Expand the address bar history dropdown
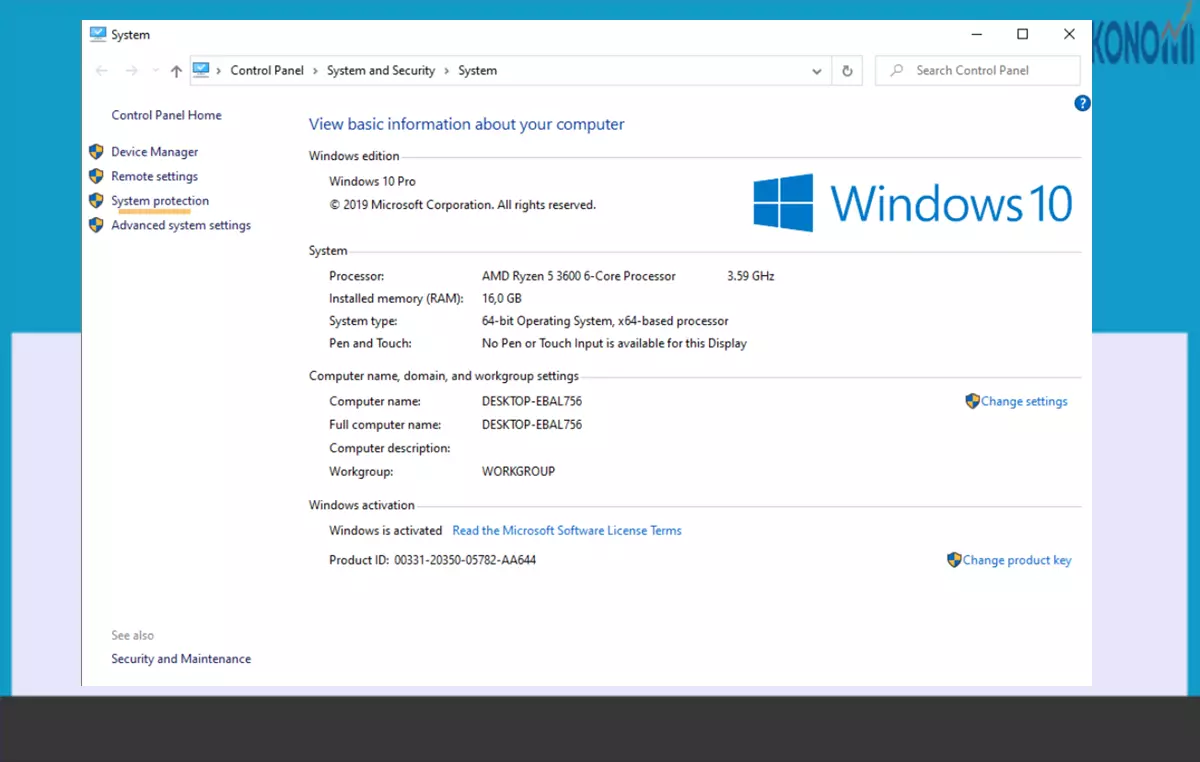The image size is (1200, 762). coord(817,71)
